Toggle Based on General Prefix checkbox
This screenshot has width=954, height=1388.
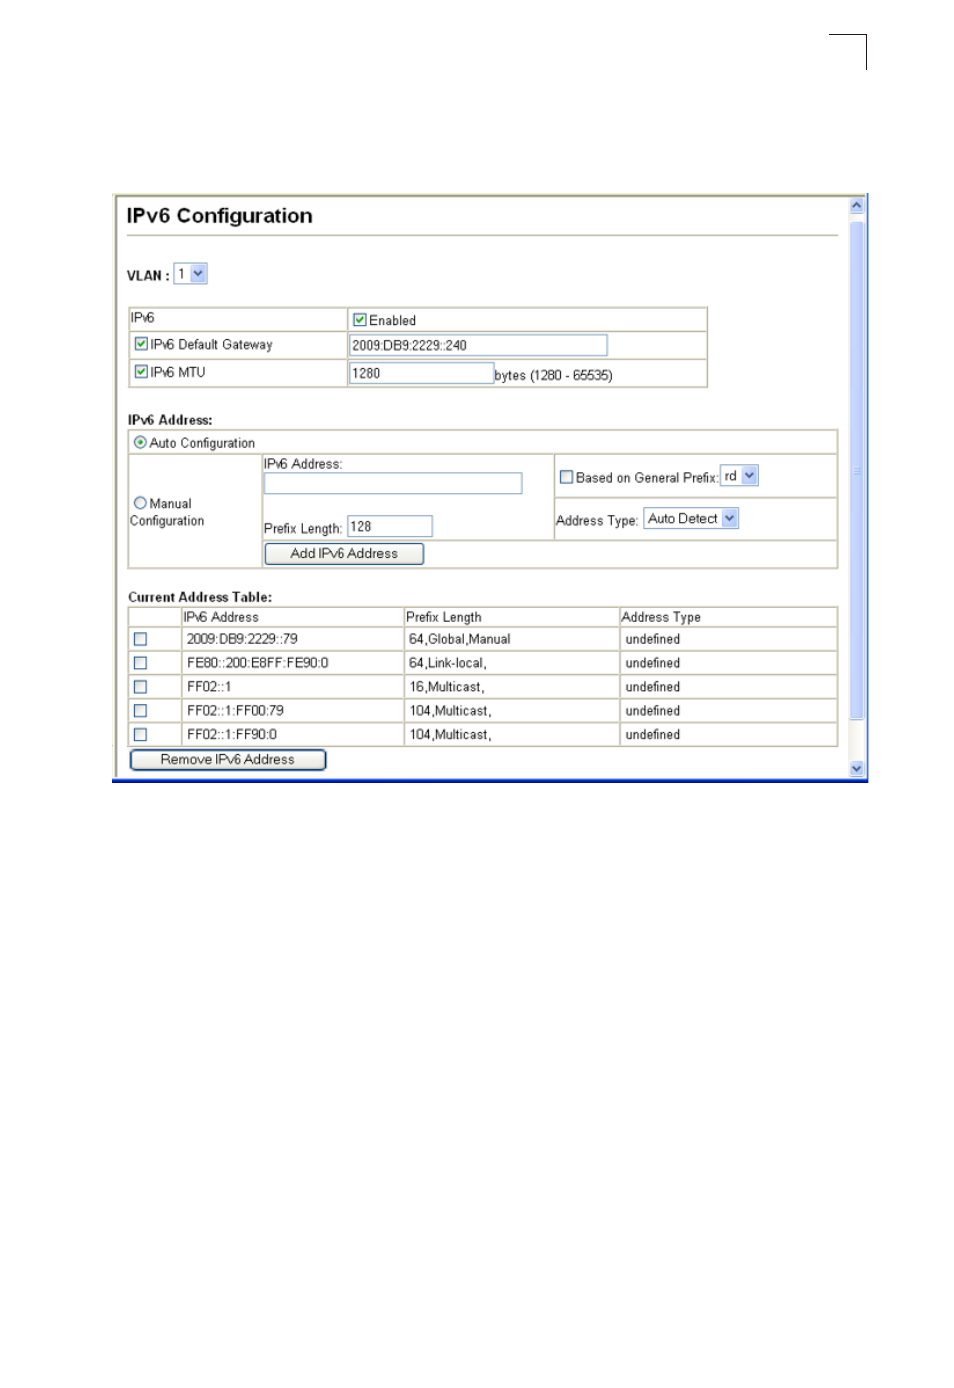[566, 477]
